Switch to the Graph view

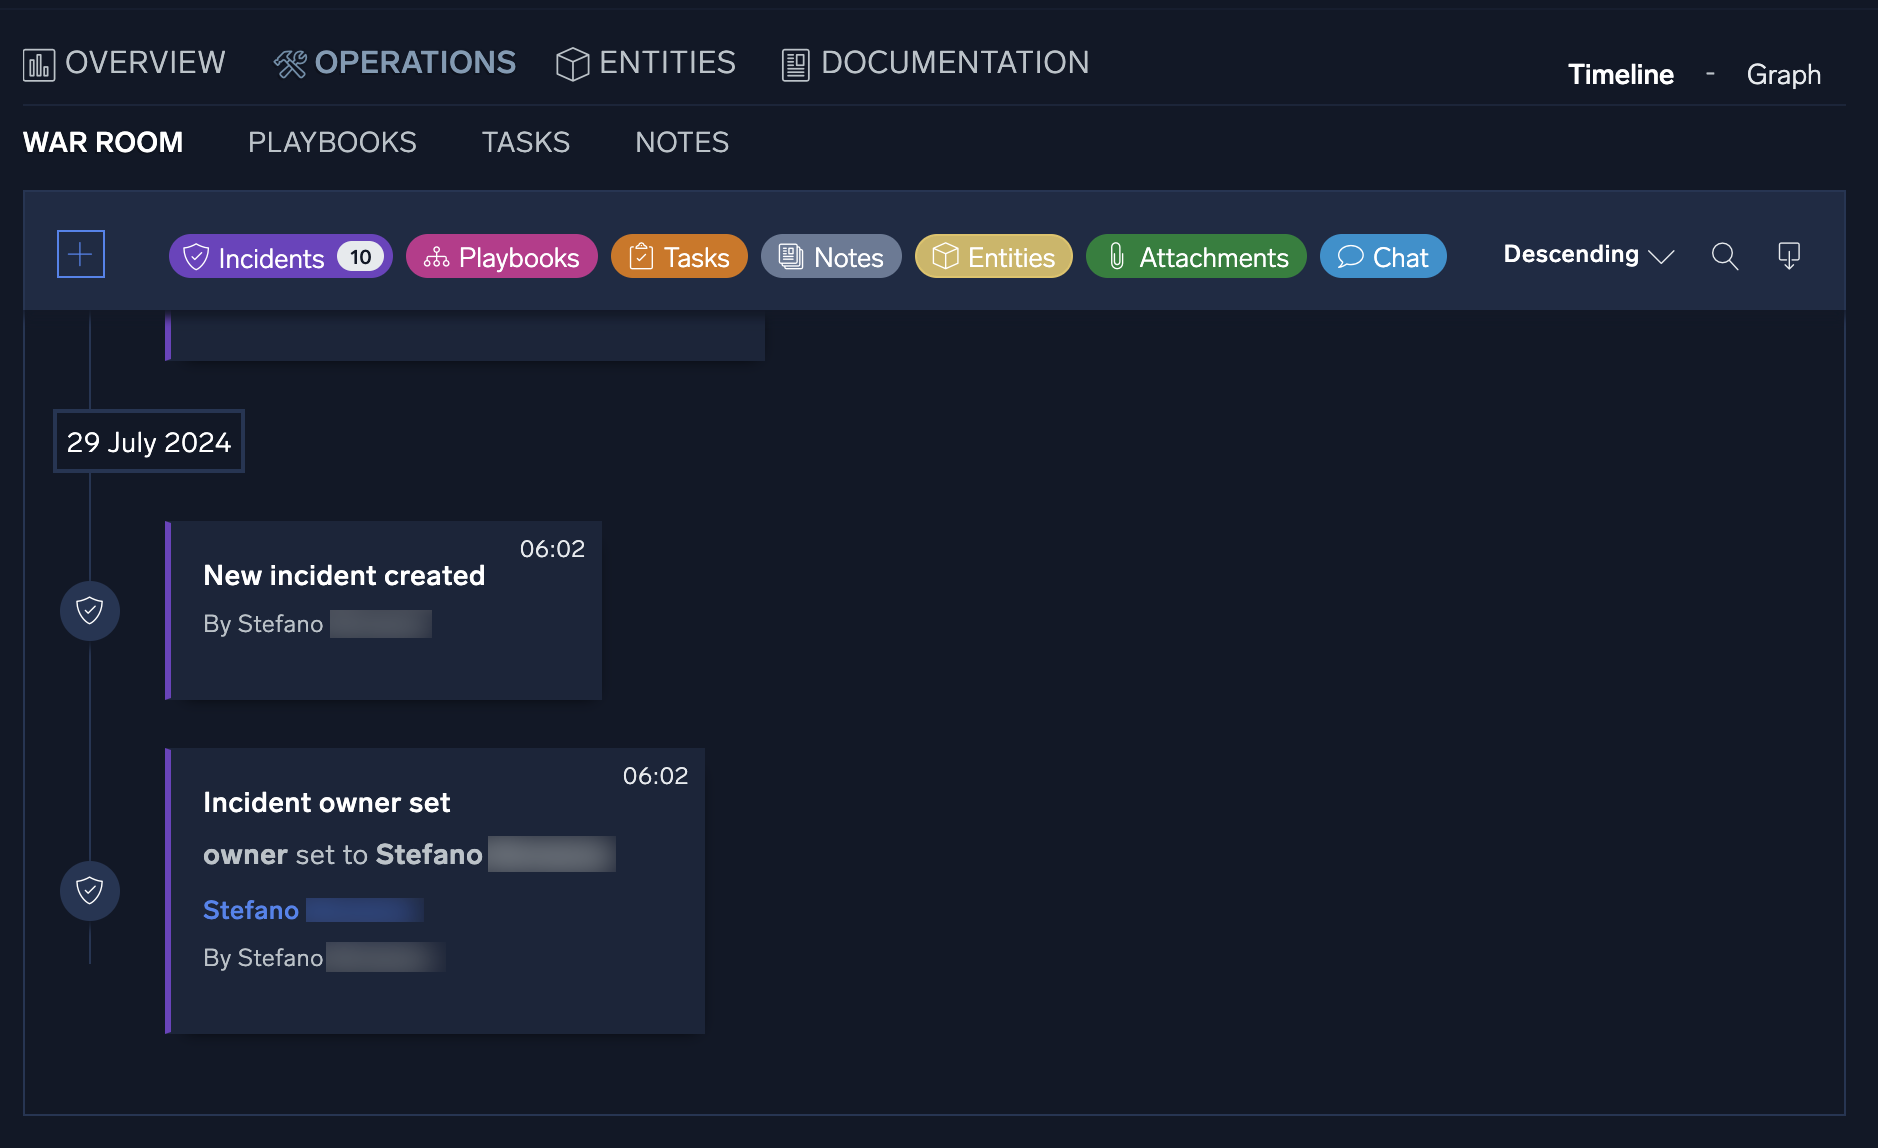1783,75
